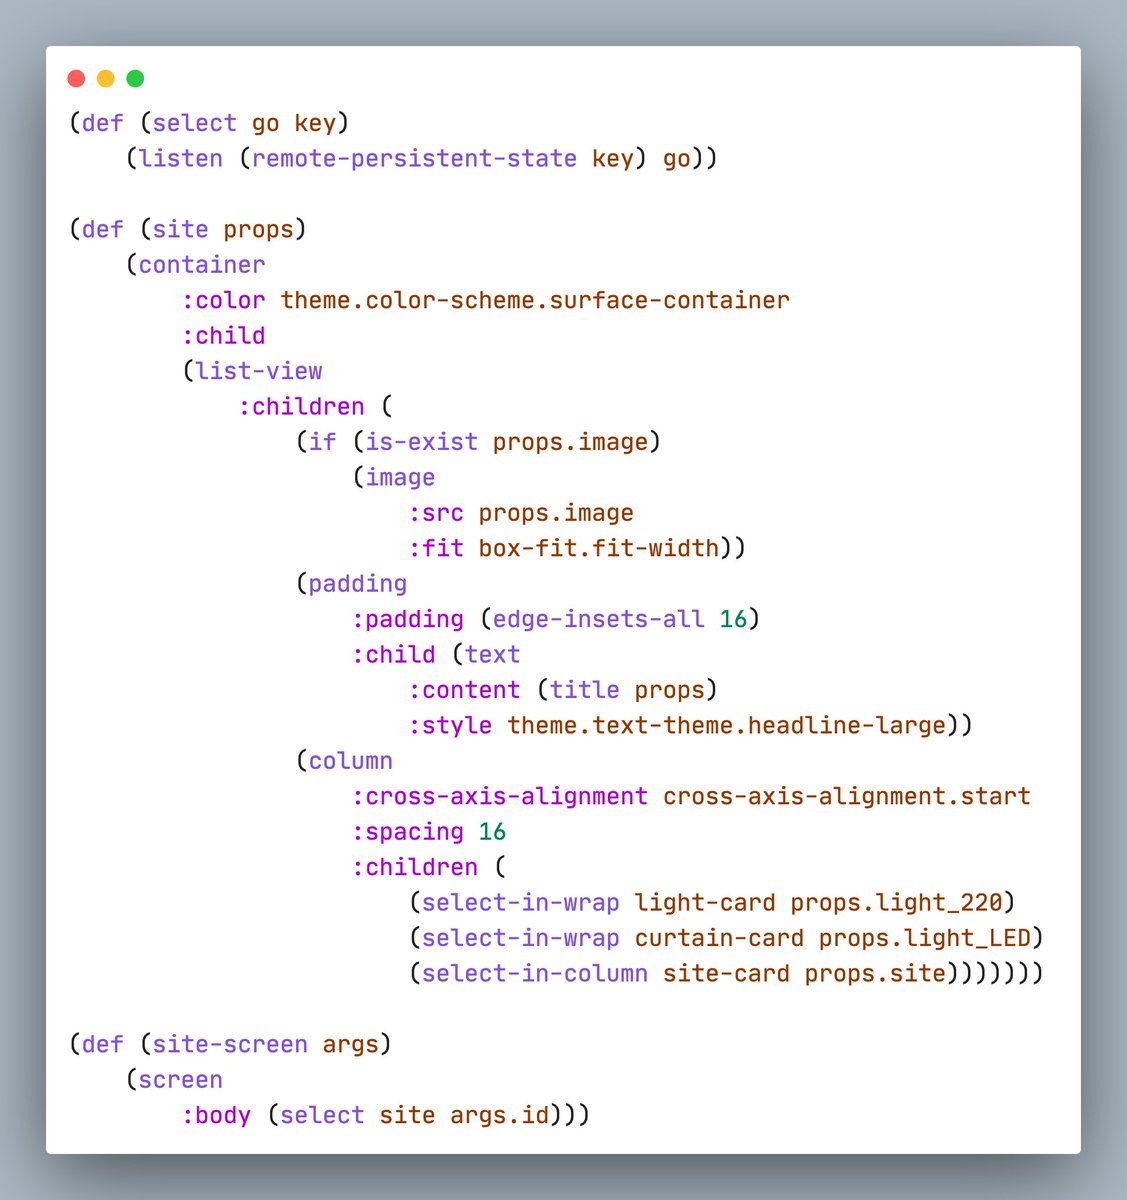Click the yellow minimize window dot
The width and height of the screenshot is (1127, 1200).
(x=106, y=78)
